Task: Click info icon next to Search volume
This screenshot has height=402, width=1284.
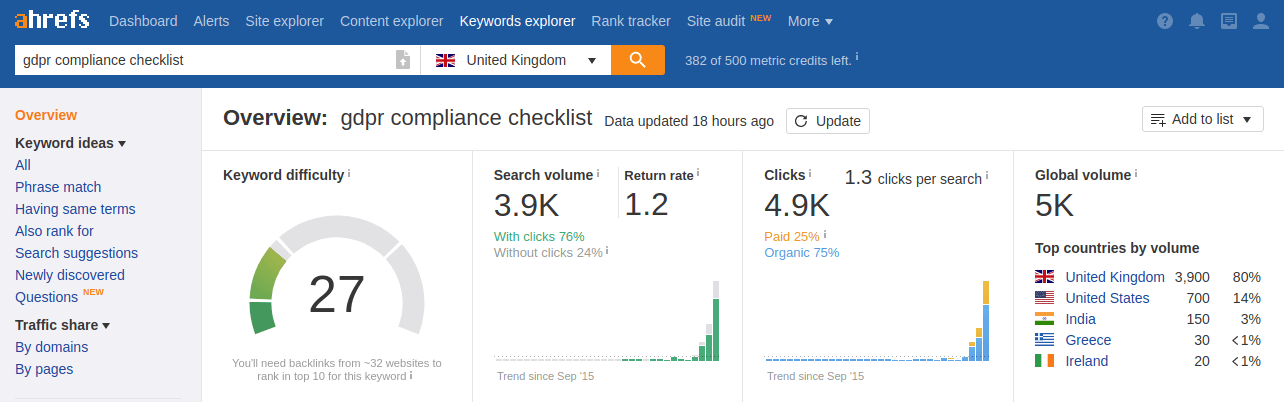Action: (598, 174)
